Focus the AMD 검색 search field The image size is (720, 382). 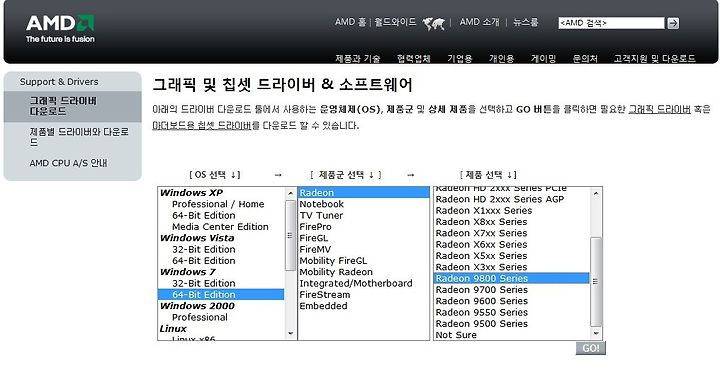pos(611,23)
